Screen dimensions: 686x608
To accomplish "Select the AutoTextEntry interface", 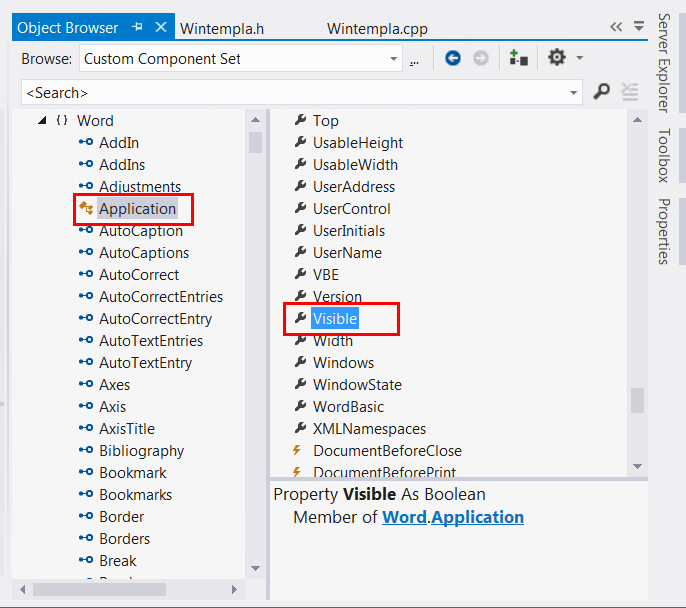I will (x=145, y=363).
